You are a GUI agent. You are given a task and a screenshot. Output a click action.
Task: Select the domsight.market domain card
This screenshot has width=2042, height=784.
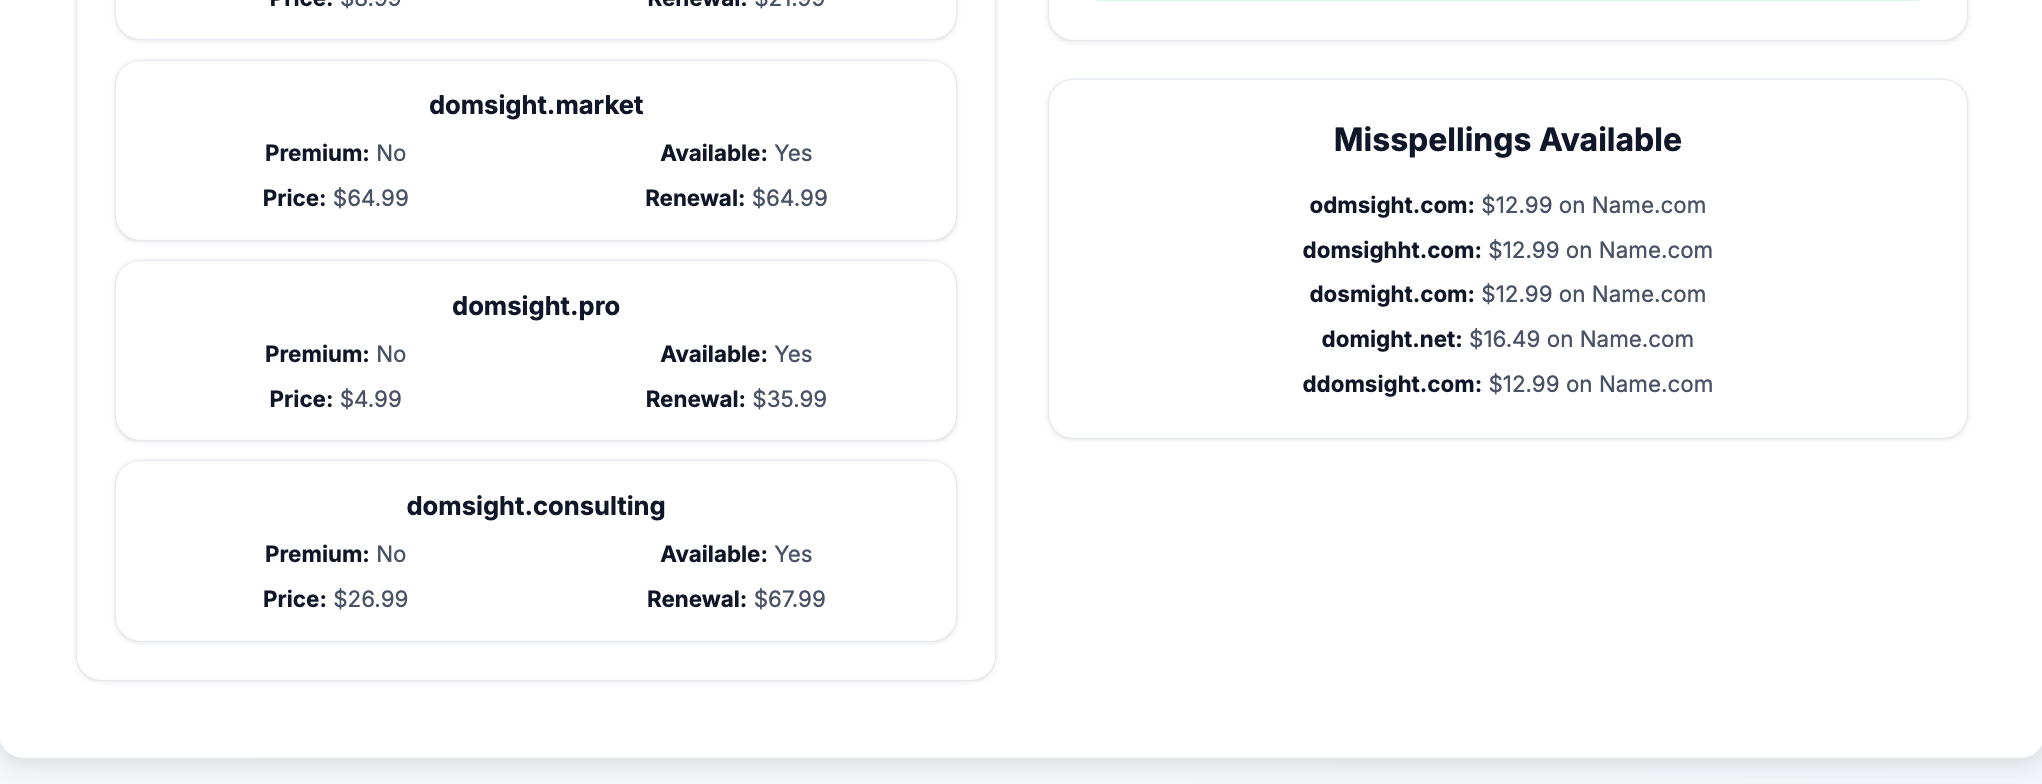[536, 150]
